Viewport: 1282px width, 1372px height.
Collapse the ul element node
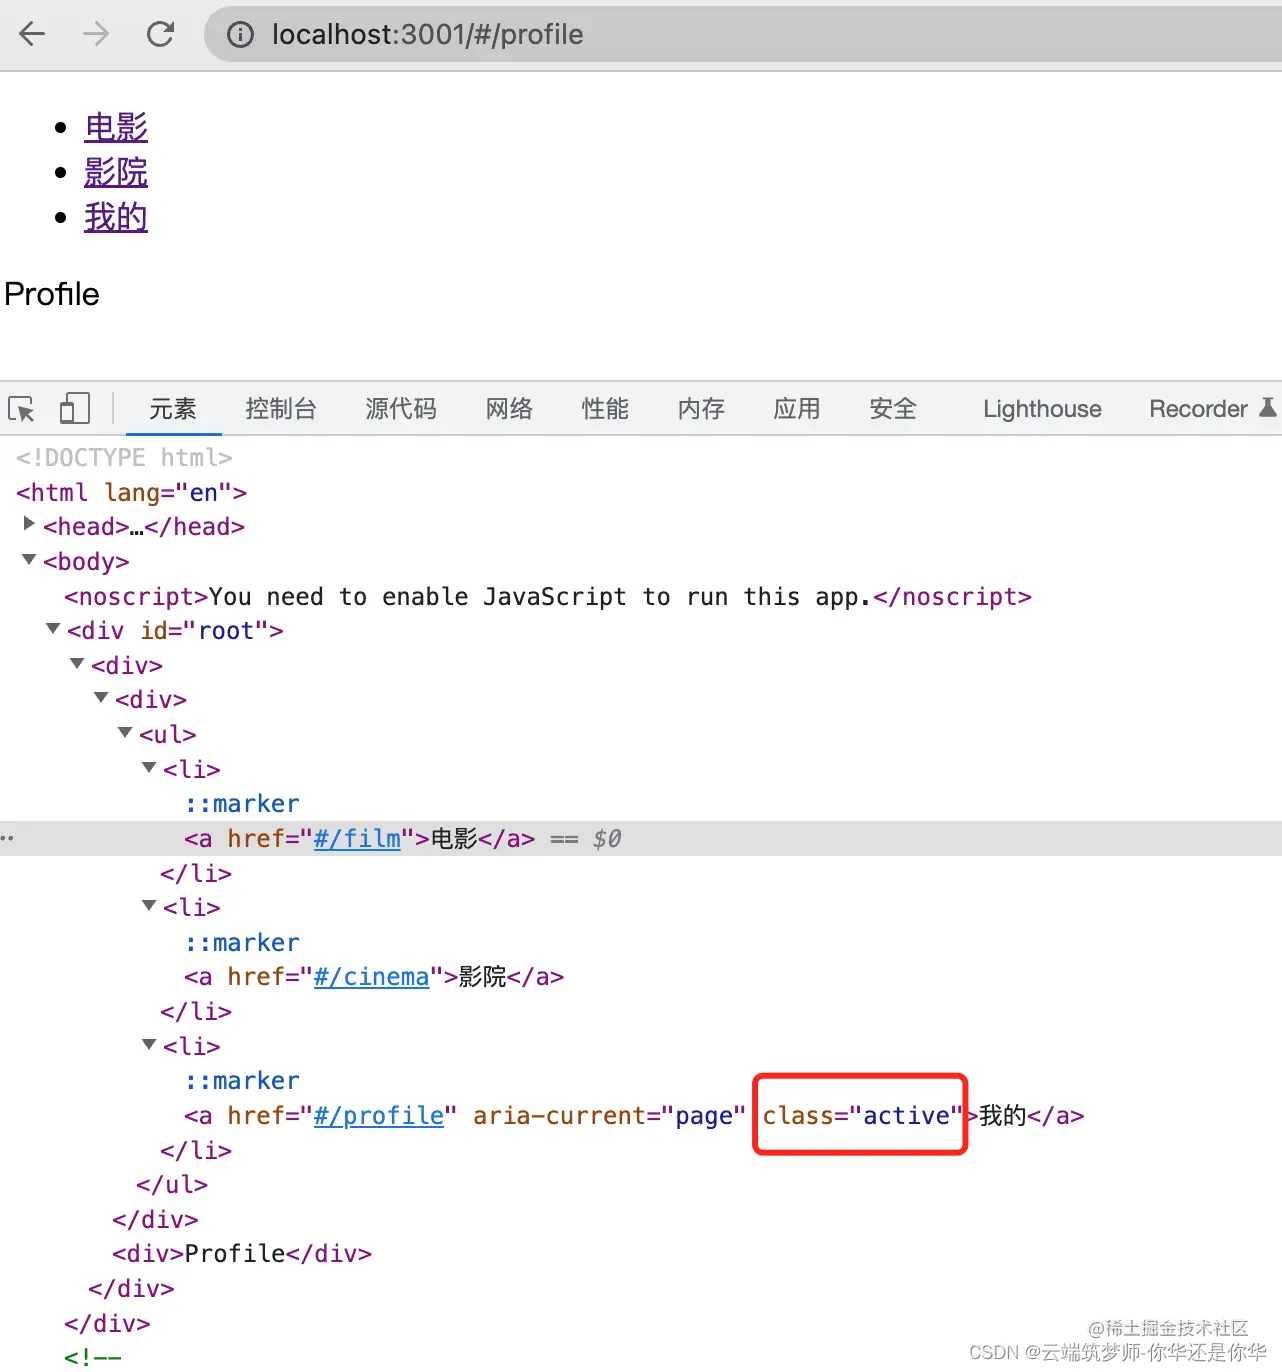(125, 733)
